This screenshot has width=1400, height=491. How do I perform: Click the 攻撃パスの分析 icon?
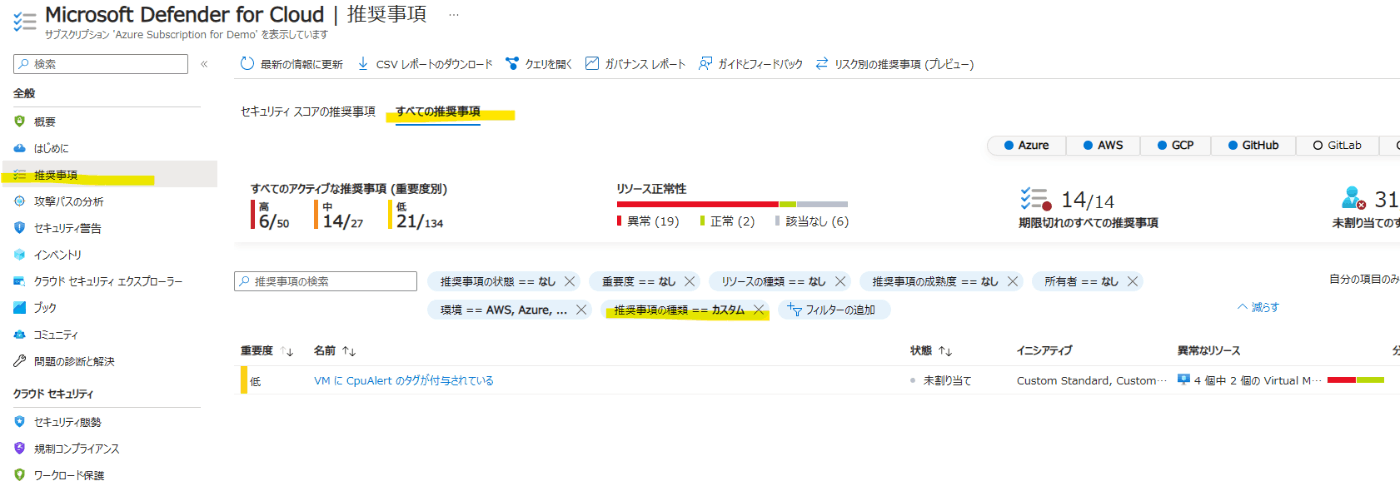tap(20, 201)
